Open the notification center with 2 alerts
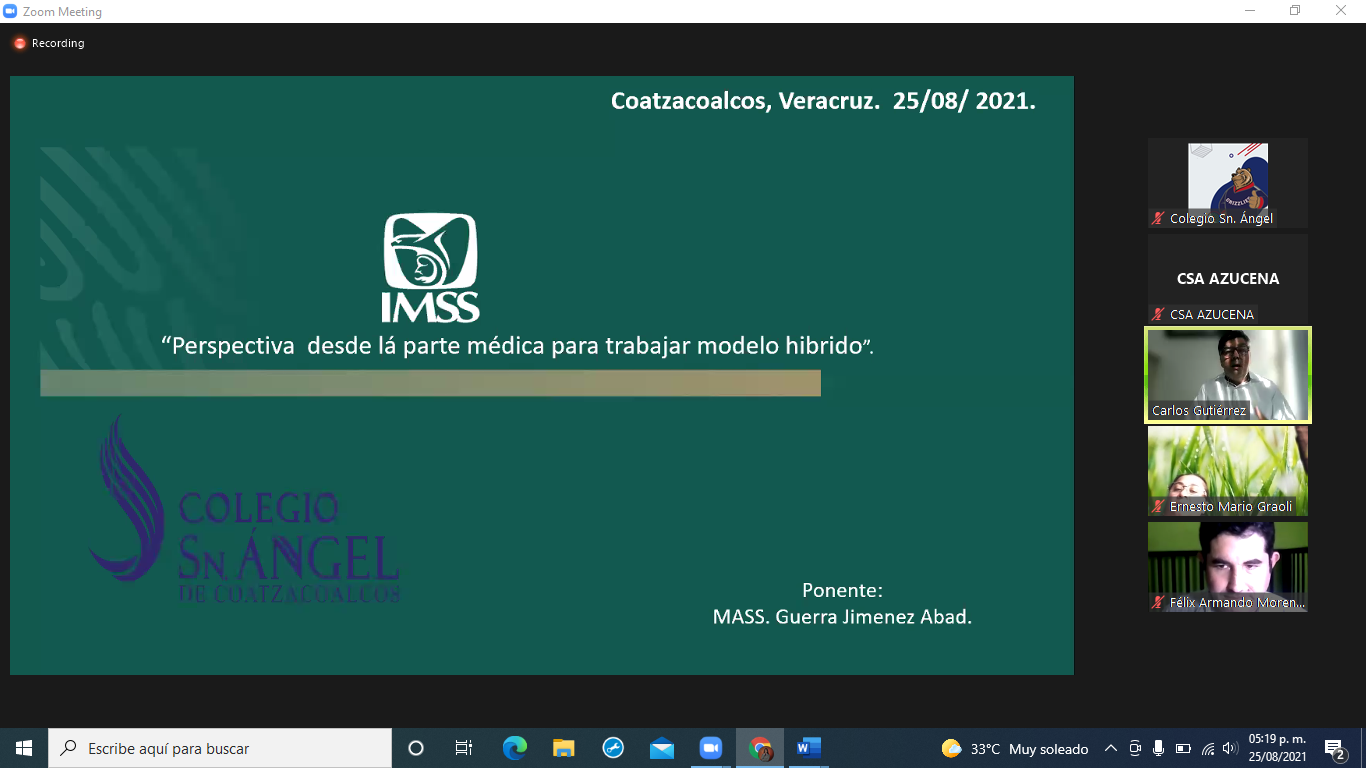 [1335, 748]
